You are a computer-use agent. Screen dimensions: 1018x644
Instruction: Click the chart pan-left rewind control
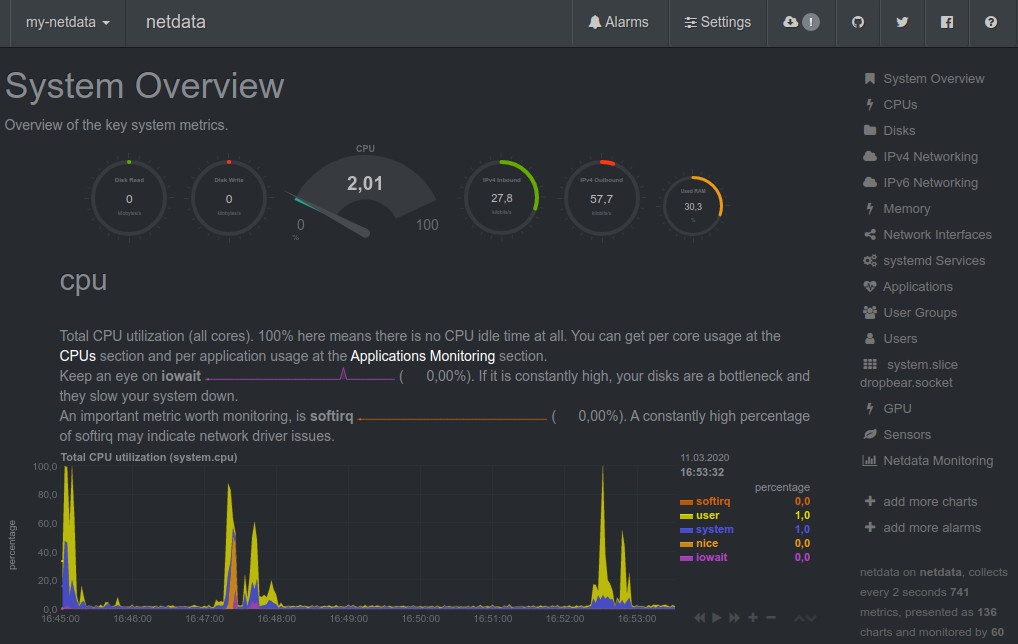(x=699, y=617)
